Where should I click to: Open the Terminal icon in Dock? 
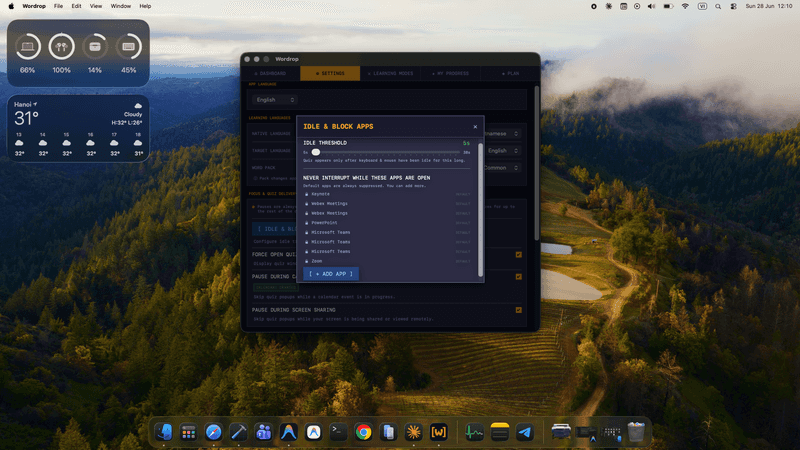point(338,432)
